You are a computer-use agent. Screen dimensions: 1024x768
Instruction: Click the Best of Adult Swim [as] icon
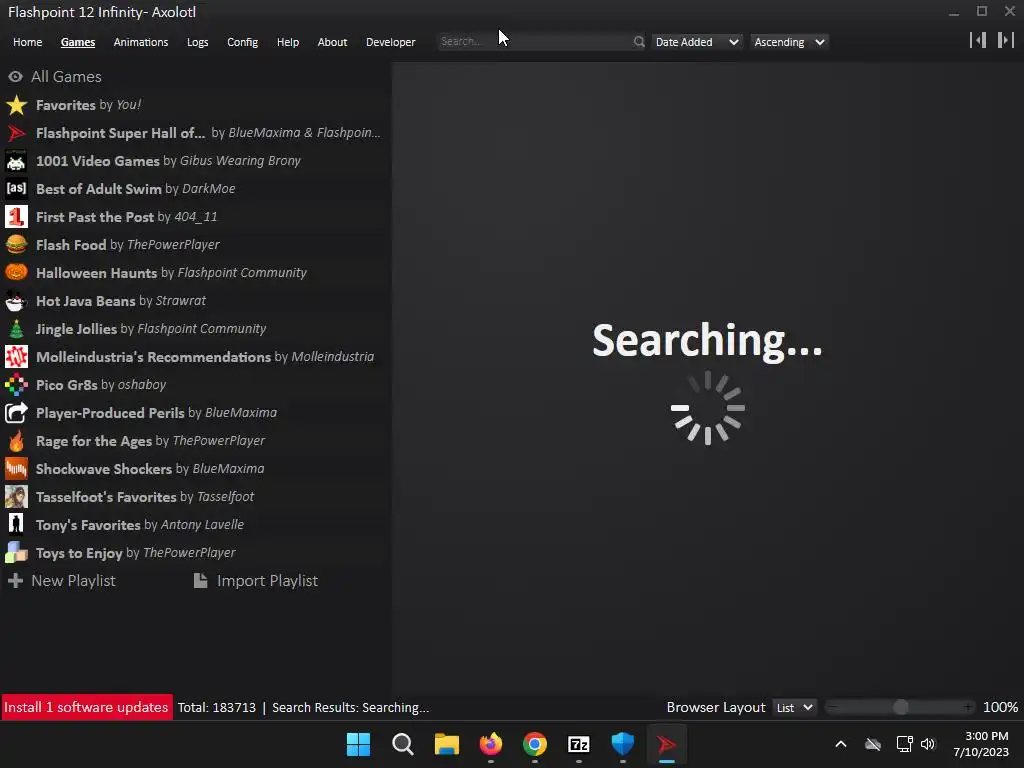pos(16,189)
